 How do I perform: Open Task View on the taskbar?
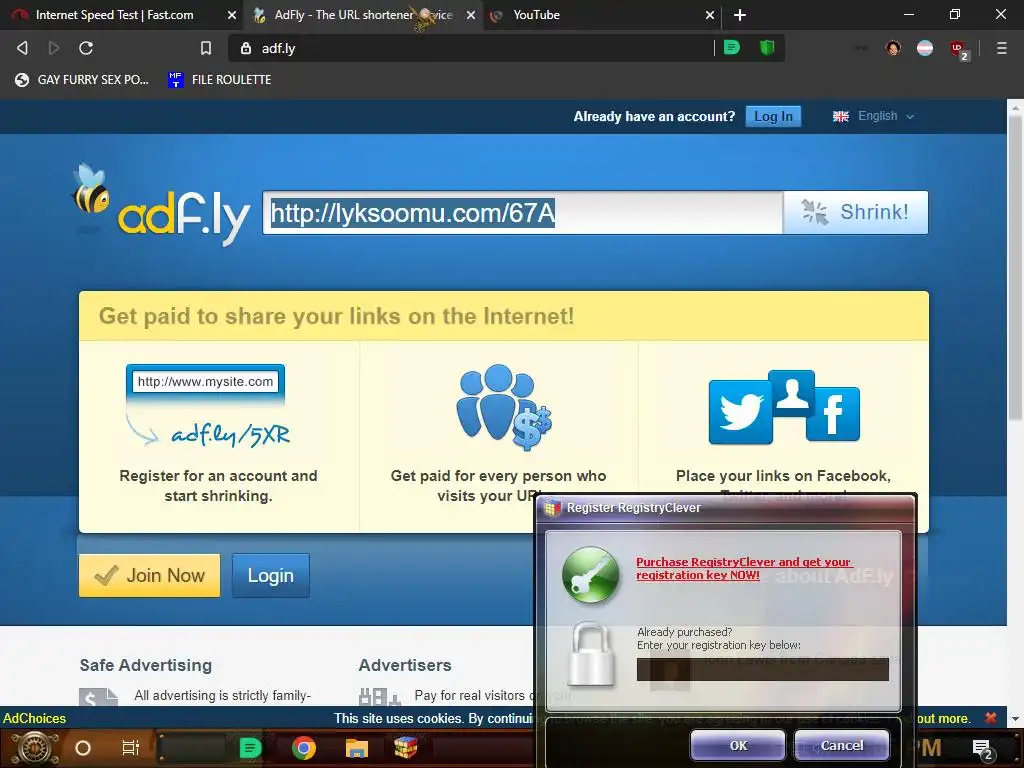coord(131,748)
